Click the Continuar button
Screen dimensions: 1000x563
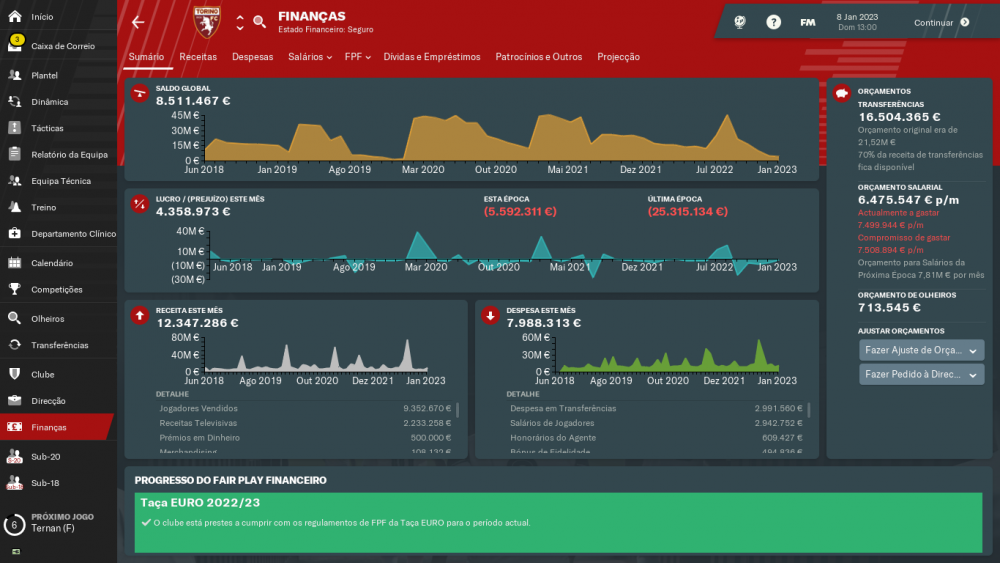click(941, 22)
